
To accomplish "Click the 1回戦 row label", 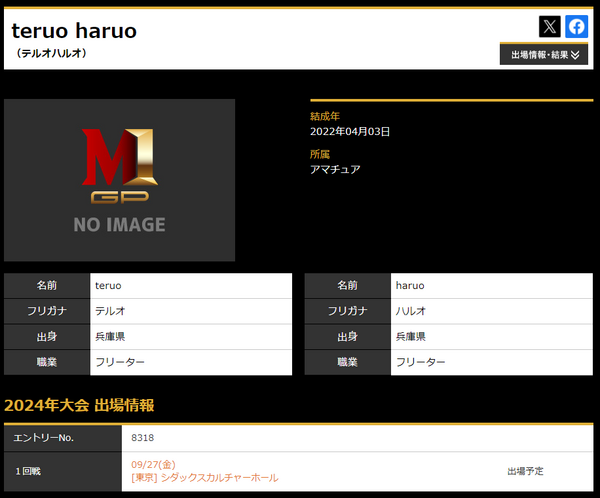I will (28, 471).
